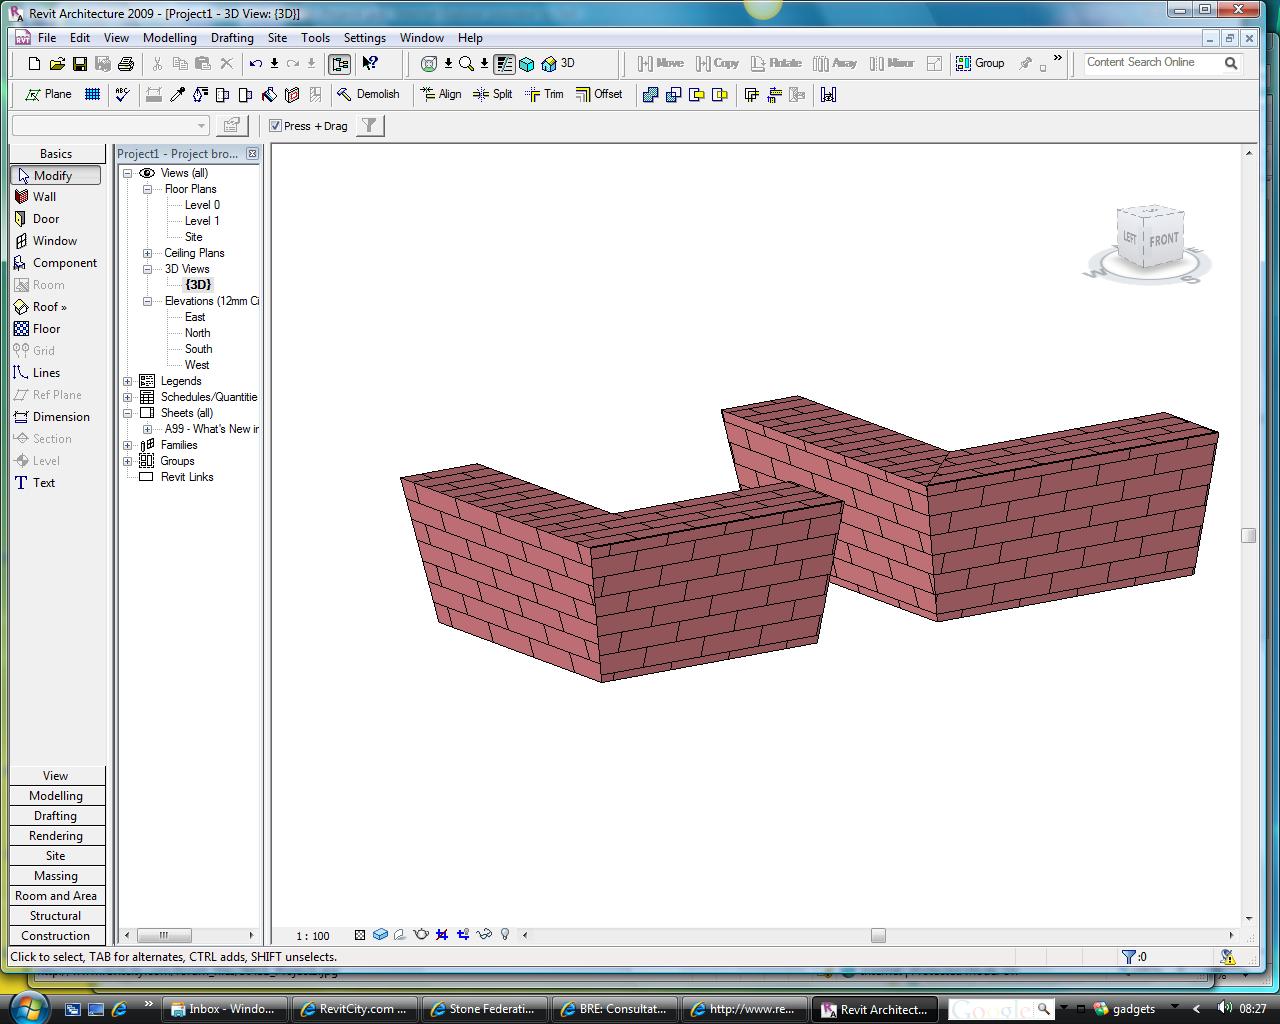Toggle the selection filter funnel button
The width and height of the screenshot is (1280, 1024).
(370, 126)
